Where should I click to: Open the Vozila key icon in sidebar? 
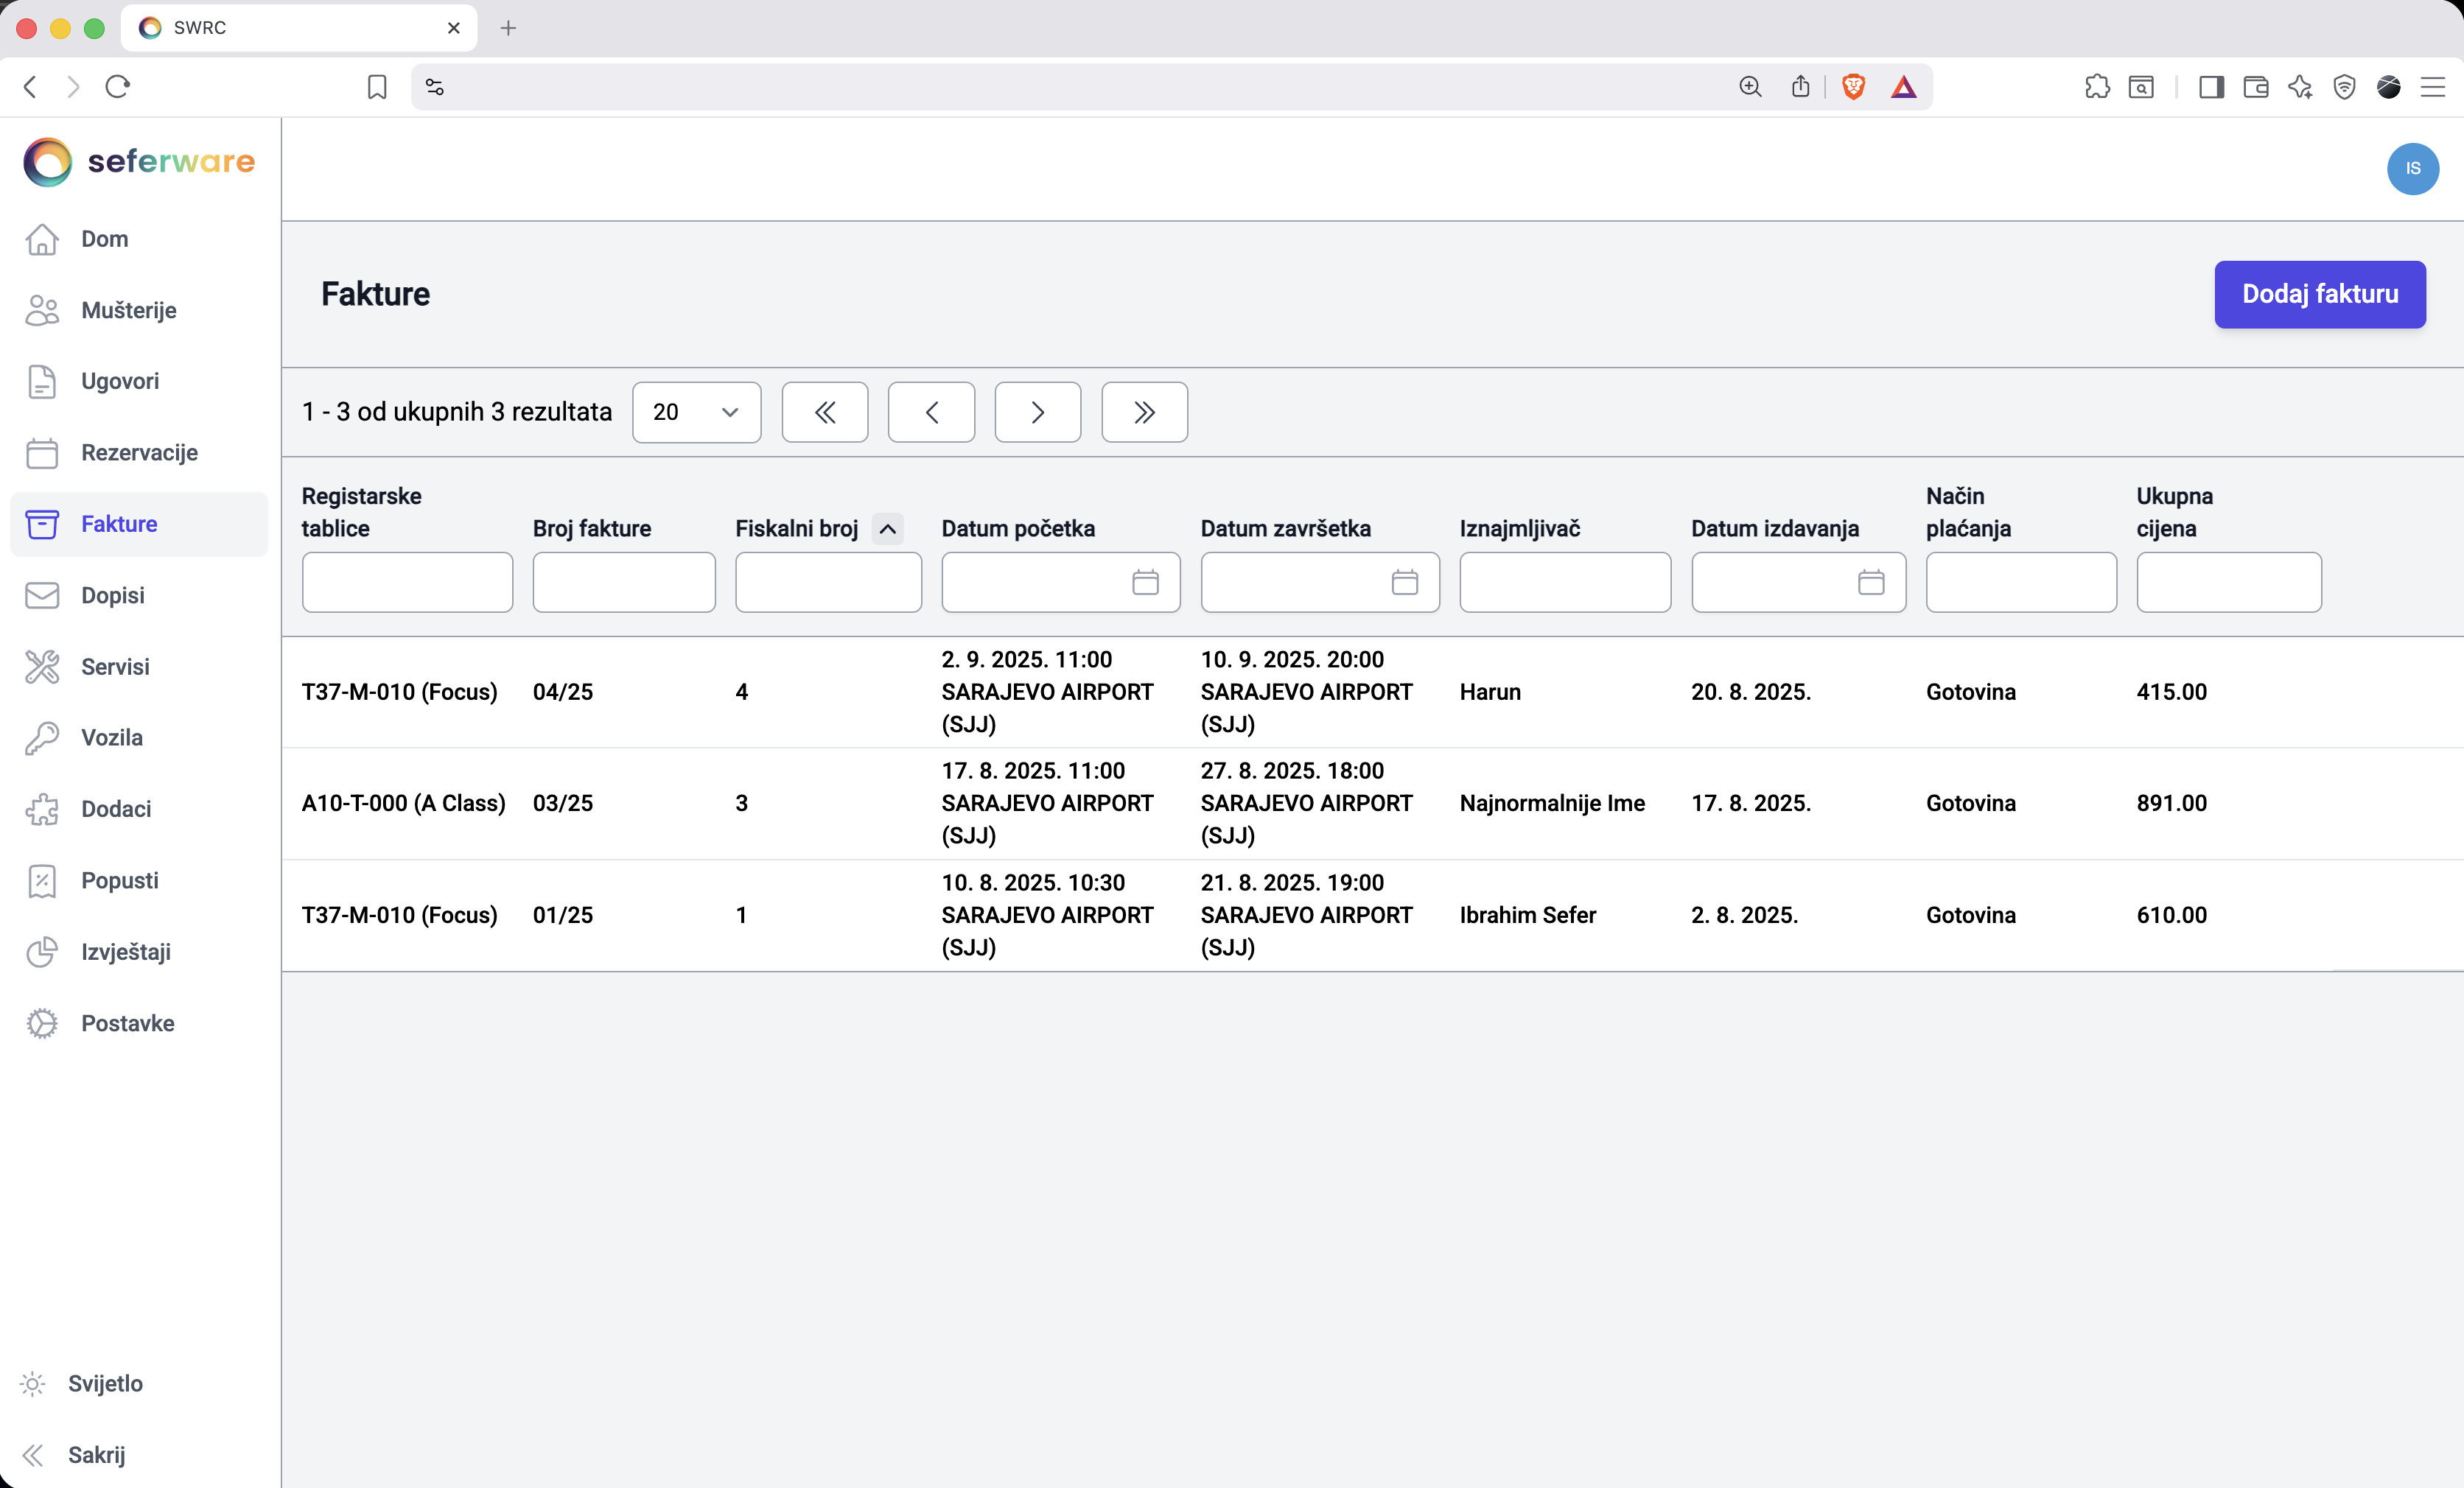42,737
